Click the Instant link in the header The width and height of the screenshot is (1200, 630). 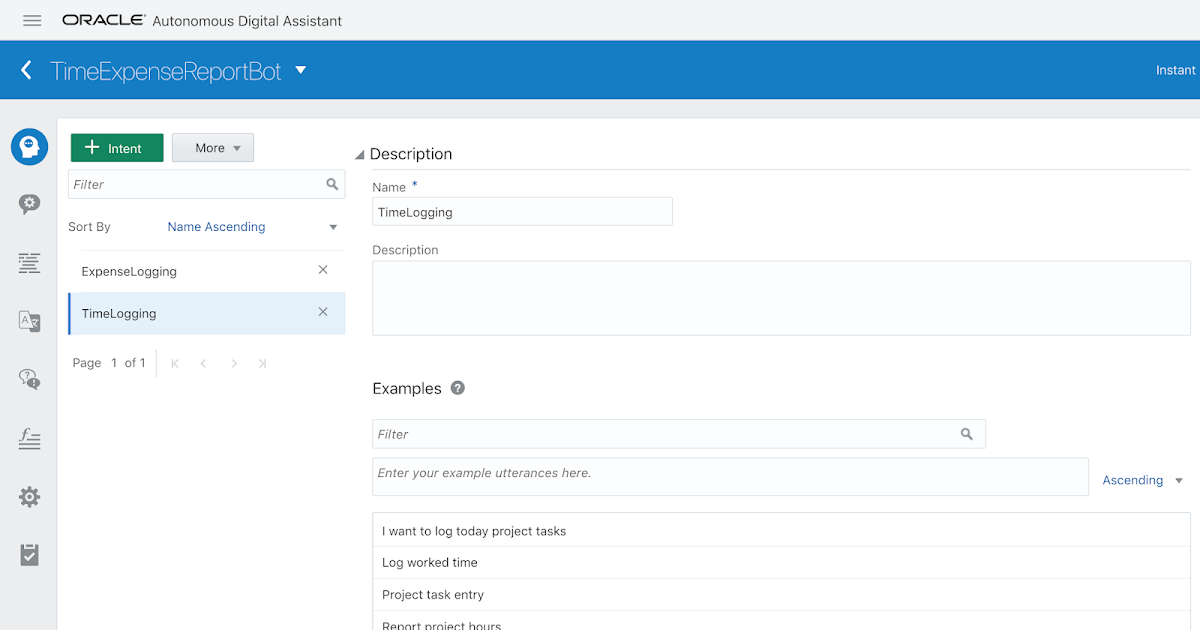[x=1175, y=70]
